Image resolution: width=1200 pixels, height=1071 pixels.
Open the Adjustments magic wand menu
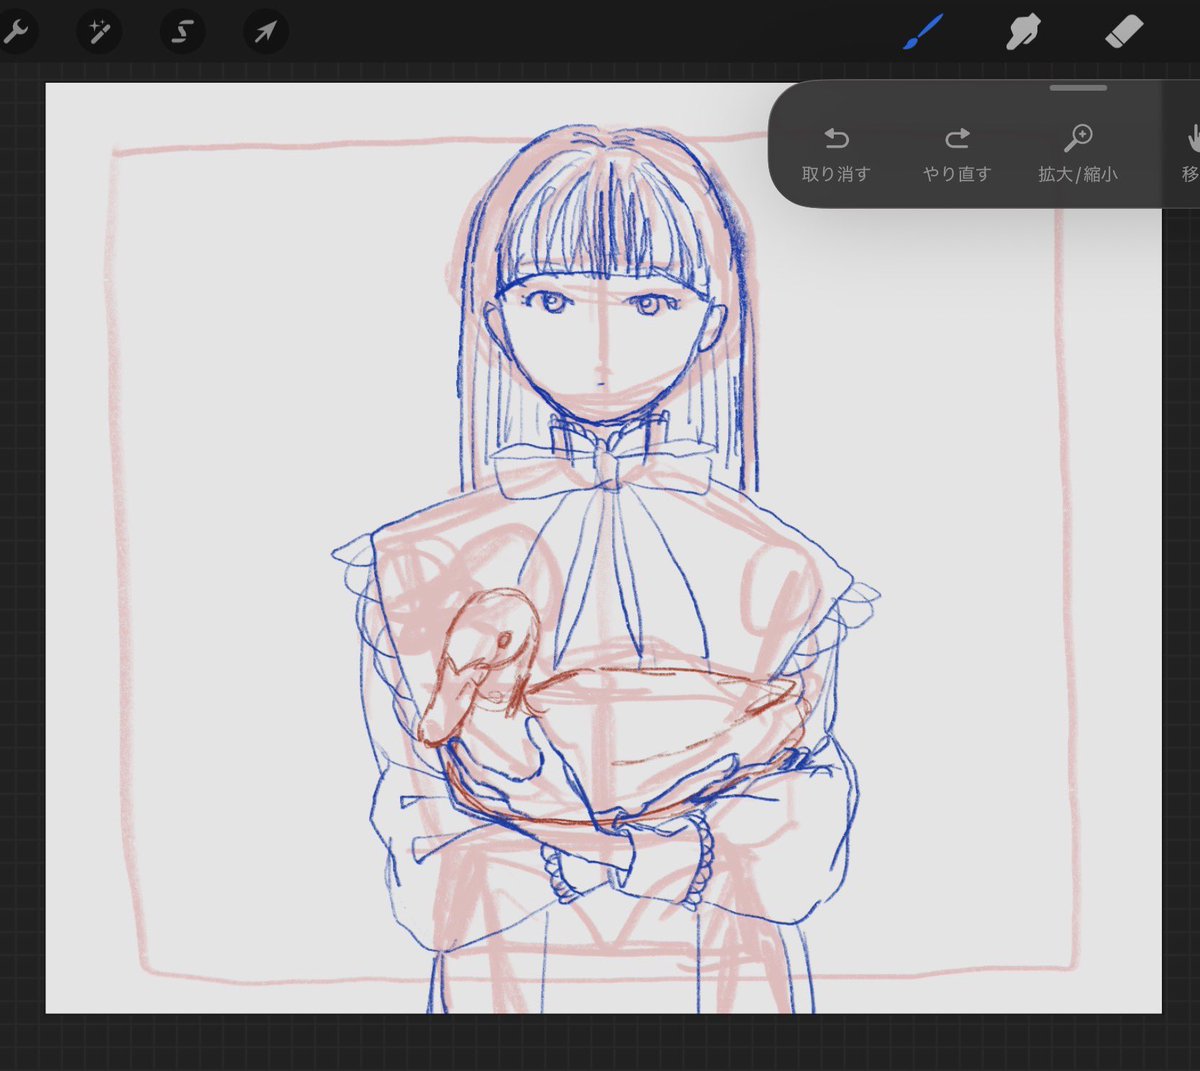[x=99, y=32]
